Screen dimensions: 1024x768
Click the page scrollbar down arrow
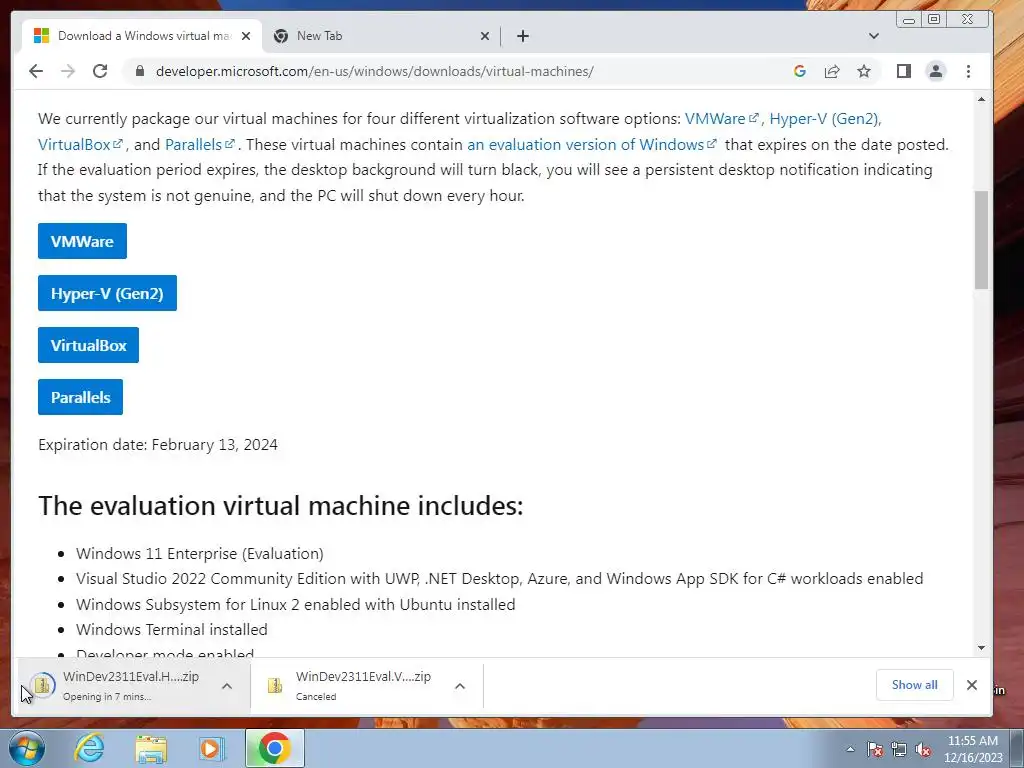[x=981, y=648]
